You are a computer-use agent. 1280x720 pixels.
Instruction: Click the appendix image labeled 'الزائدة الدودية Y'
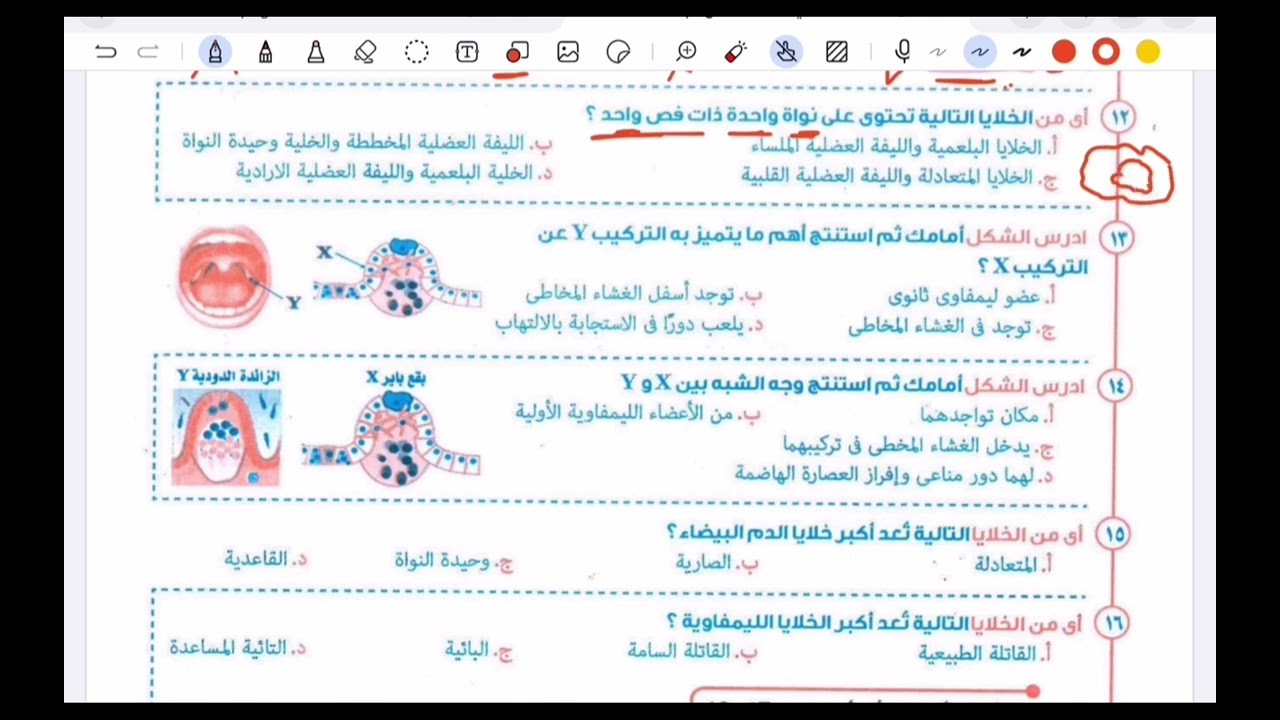[227, 436]
